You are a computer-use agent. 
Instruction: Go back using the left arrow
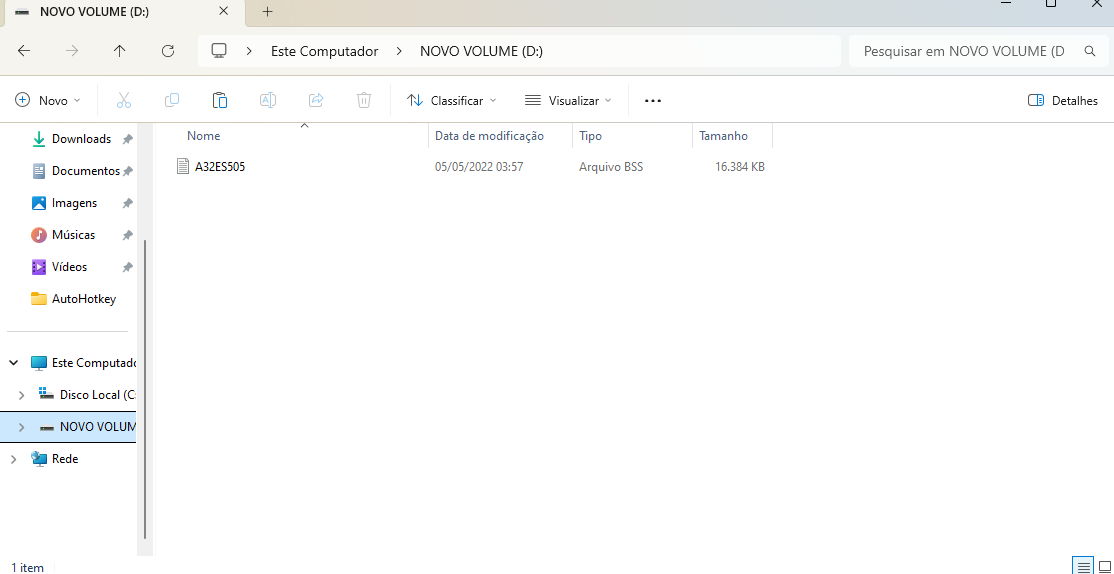23,51
